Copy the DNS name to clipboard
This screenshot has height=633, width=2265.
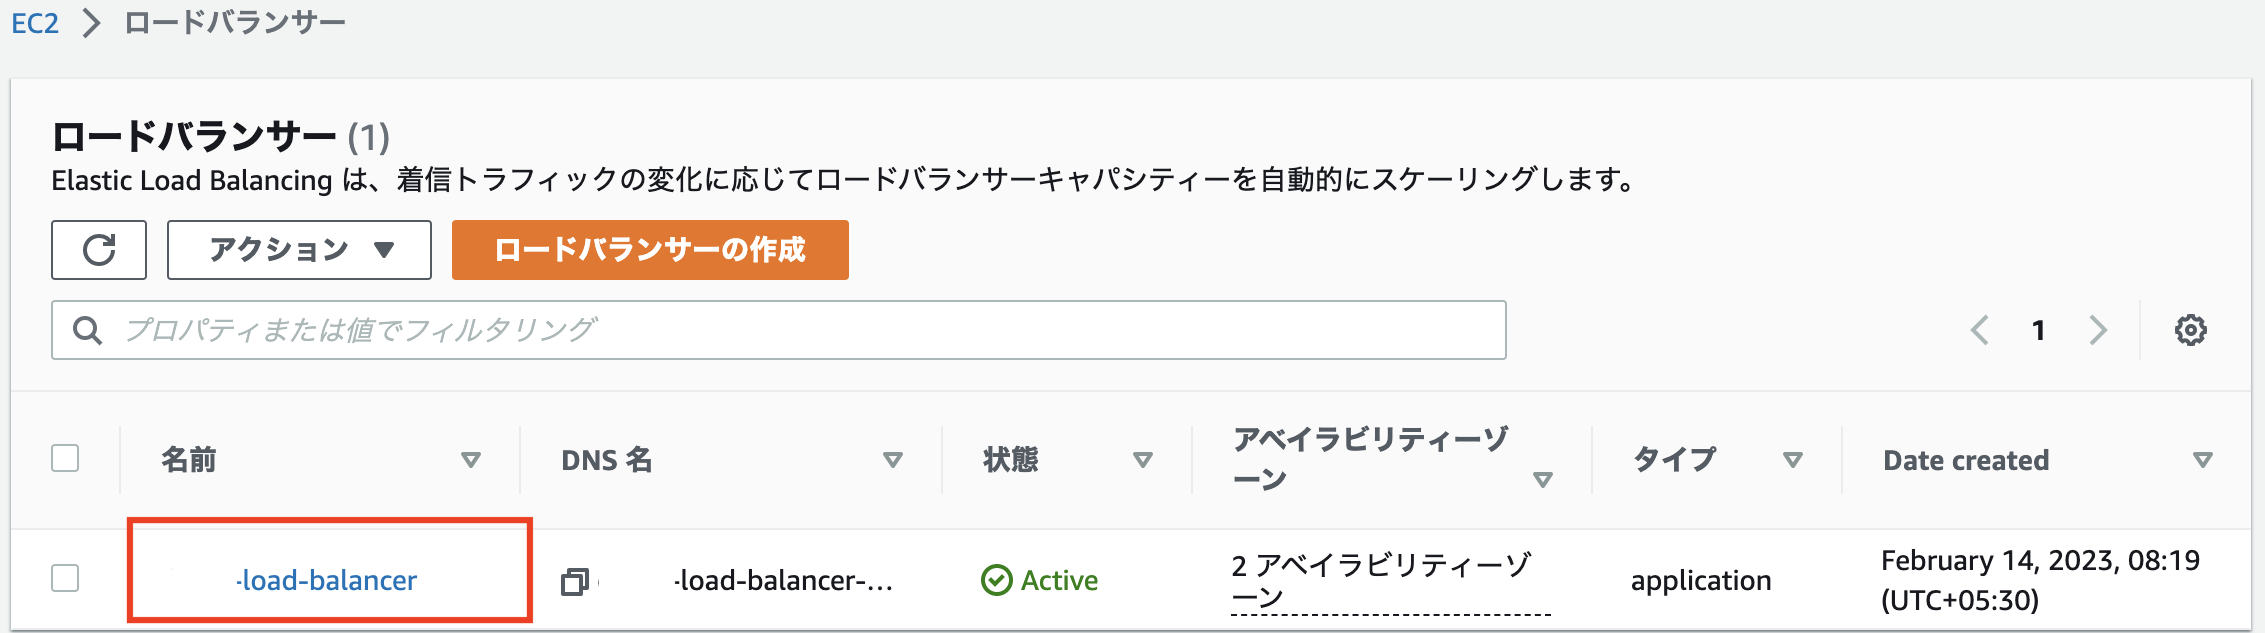coord(575,581)
